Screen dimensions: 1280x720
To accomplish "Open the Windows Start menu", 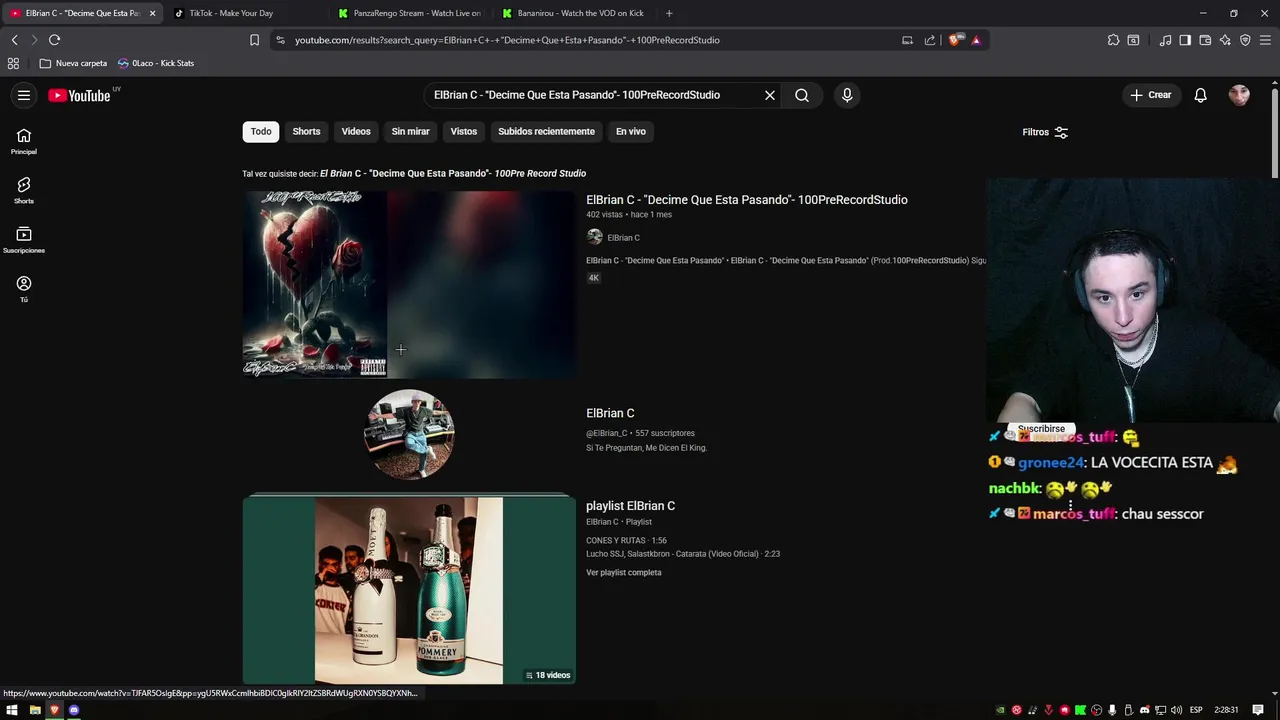I will (12, 710).
